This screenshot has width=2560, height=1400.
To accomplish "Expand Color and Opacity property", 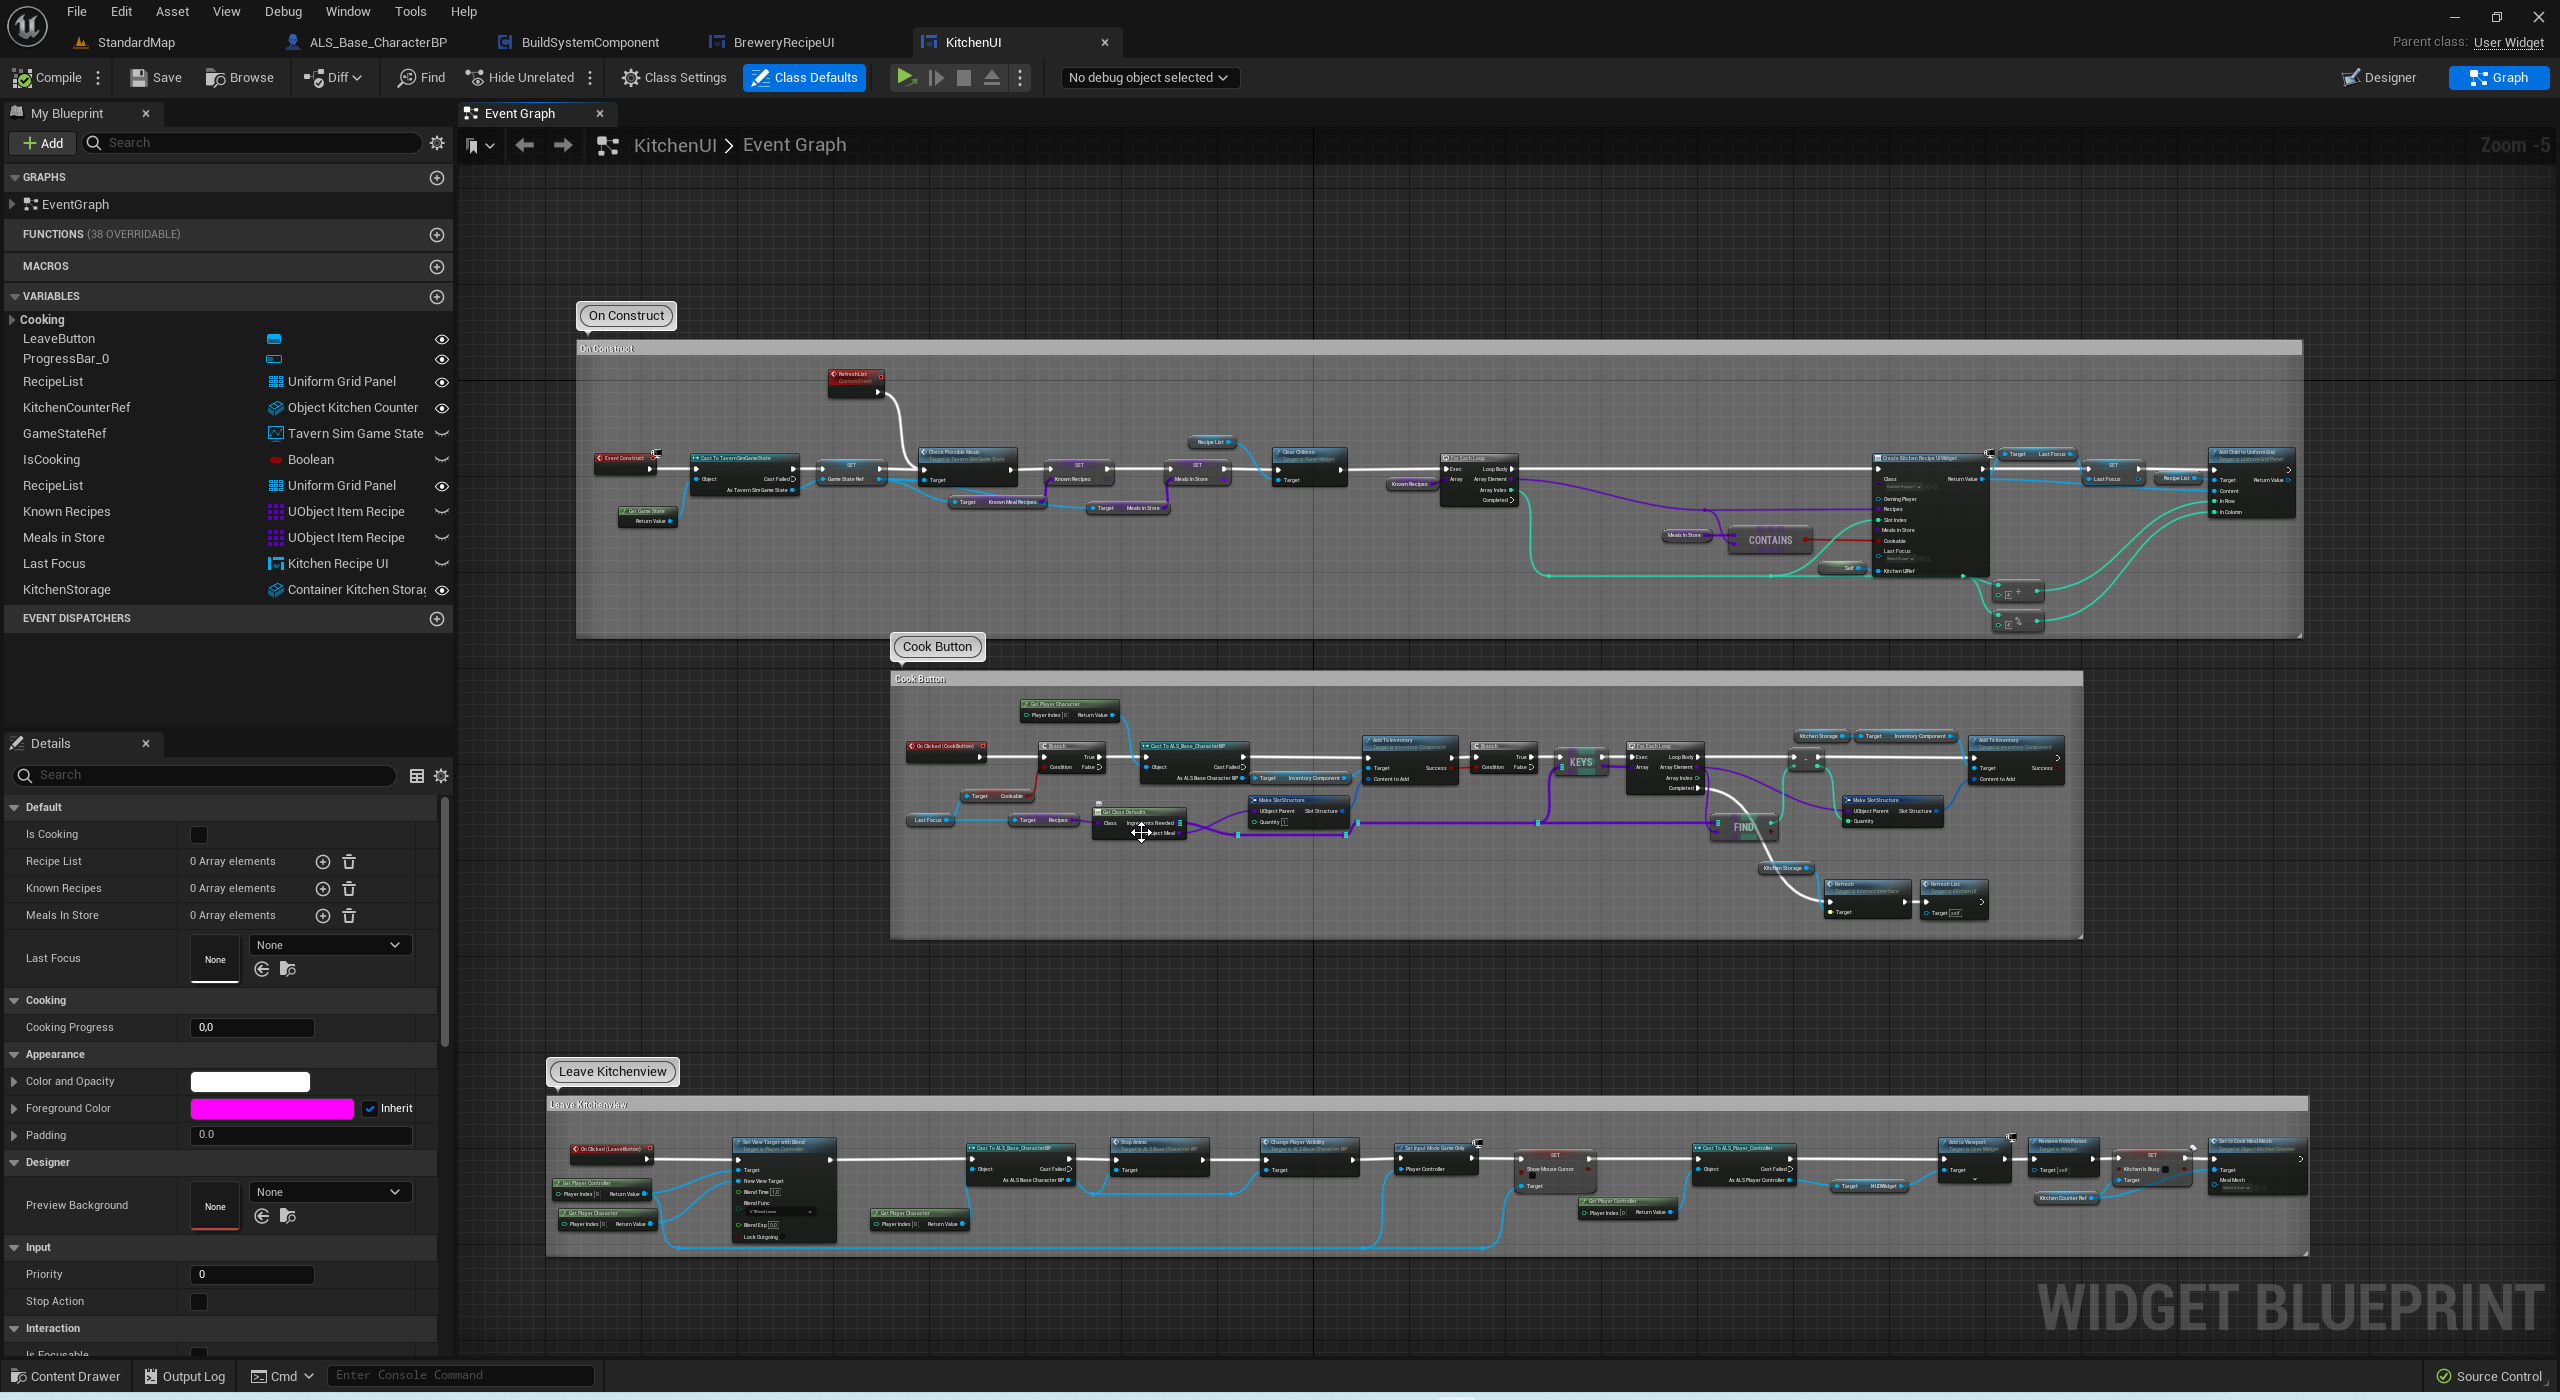I will click(14, 1081).
